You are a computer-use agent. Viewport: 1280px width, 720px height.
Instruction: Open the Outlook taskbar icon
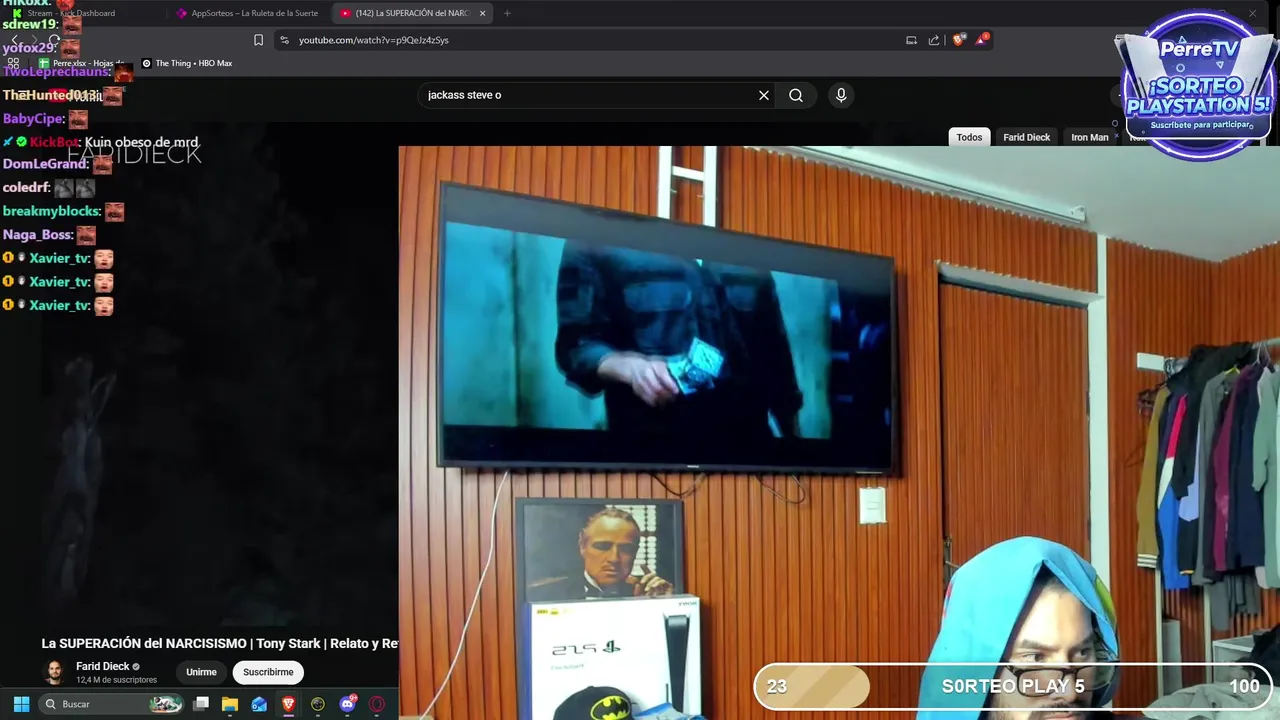click(259, 704)
